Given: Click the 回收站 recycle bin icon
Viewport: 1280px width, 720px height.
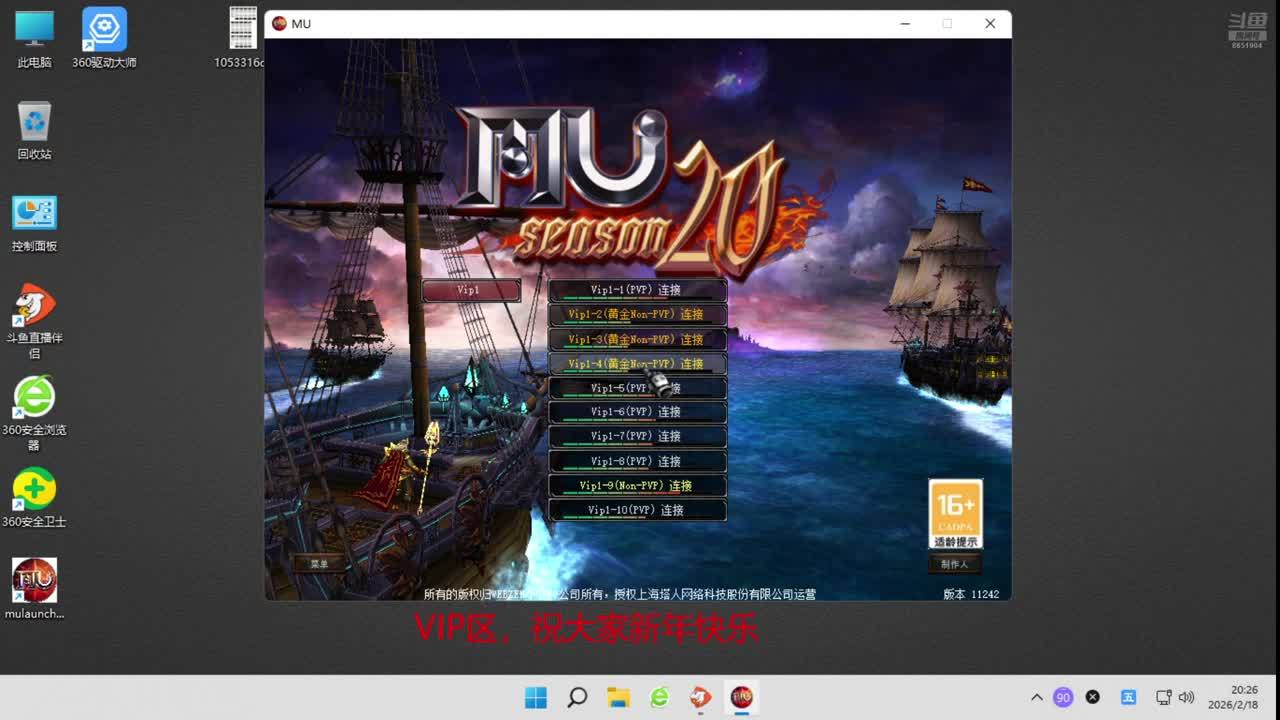Looking at the screenshot, I should [x=34, y=122].
